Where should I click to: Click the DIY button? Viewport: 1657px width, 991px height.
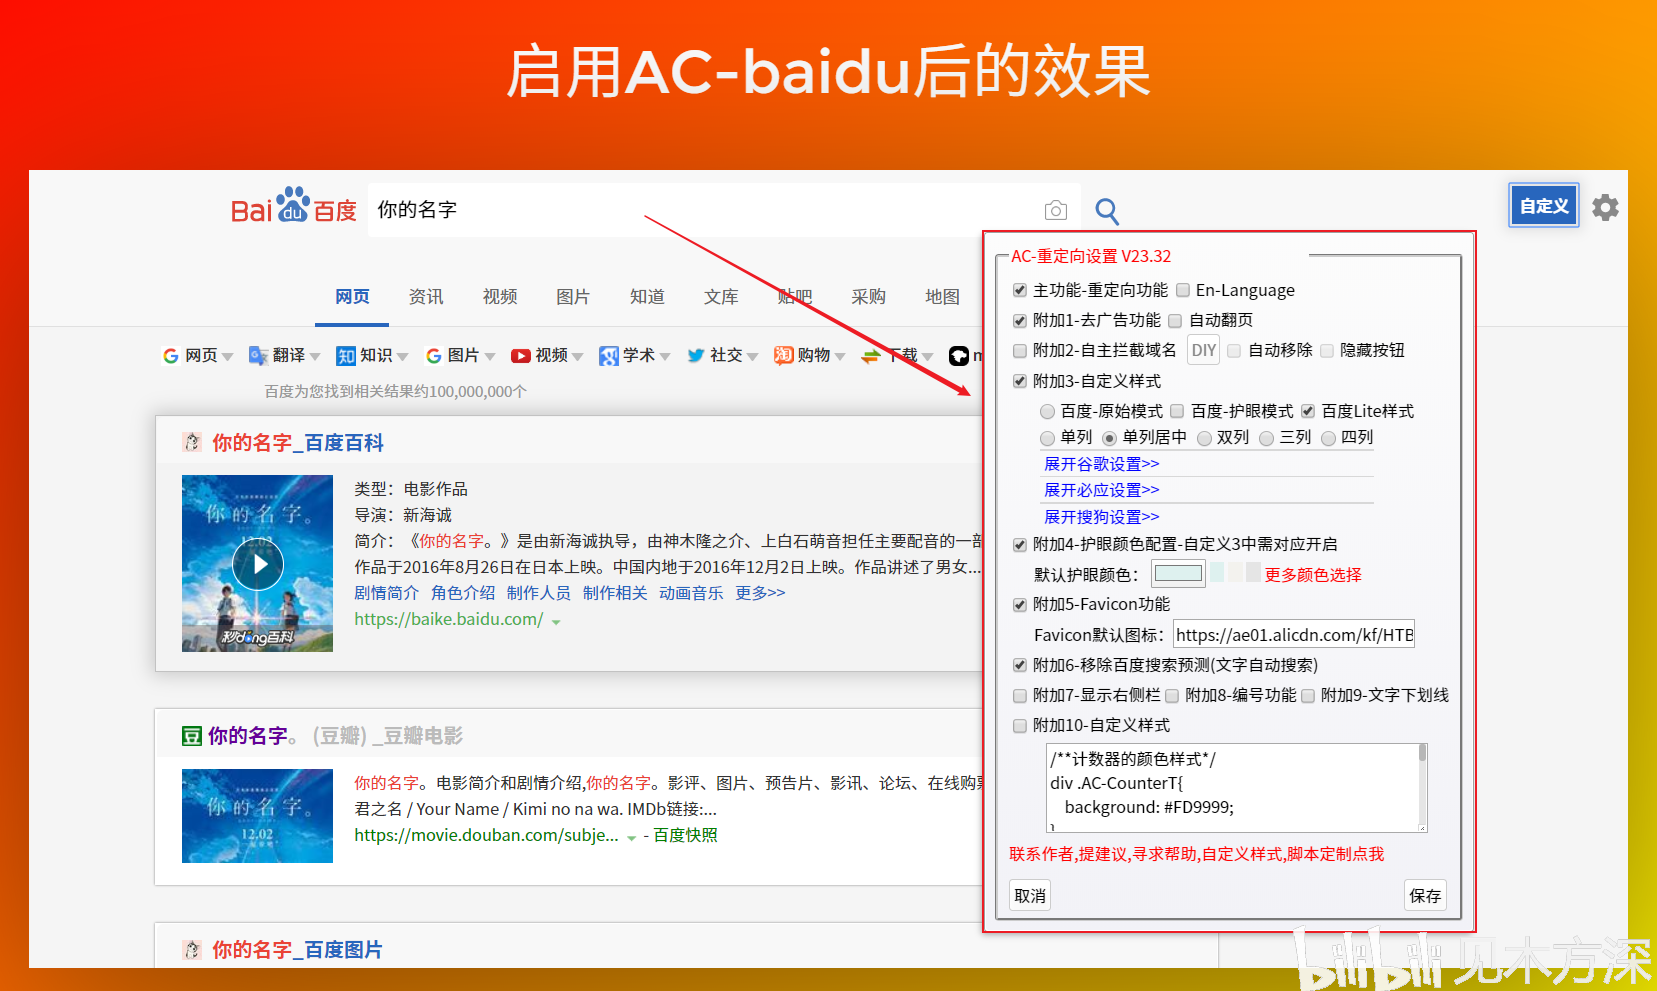click(1204, 350)
